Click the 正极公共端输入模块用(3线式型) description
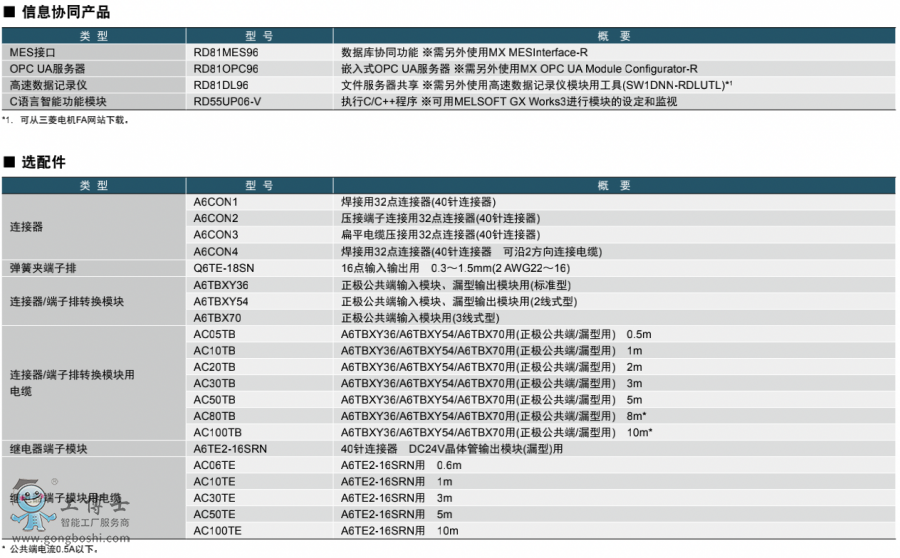900x558 pixels. click(x=420, y=318)
